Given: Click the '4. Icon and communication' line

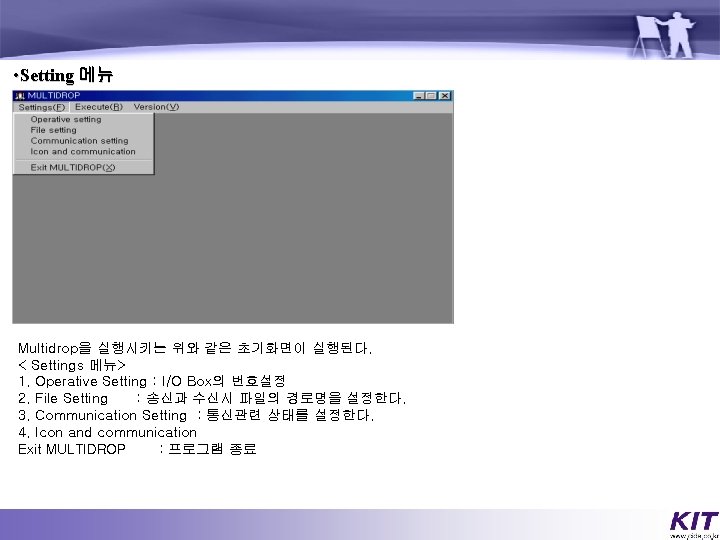Looking at the screenshot, I should pyautogui.click(x=107, y=432).
